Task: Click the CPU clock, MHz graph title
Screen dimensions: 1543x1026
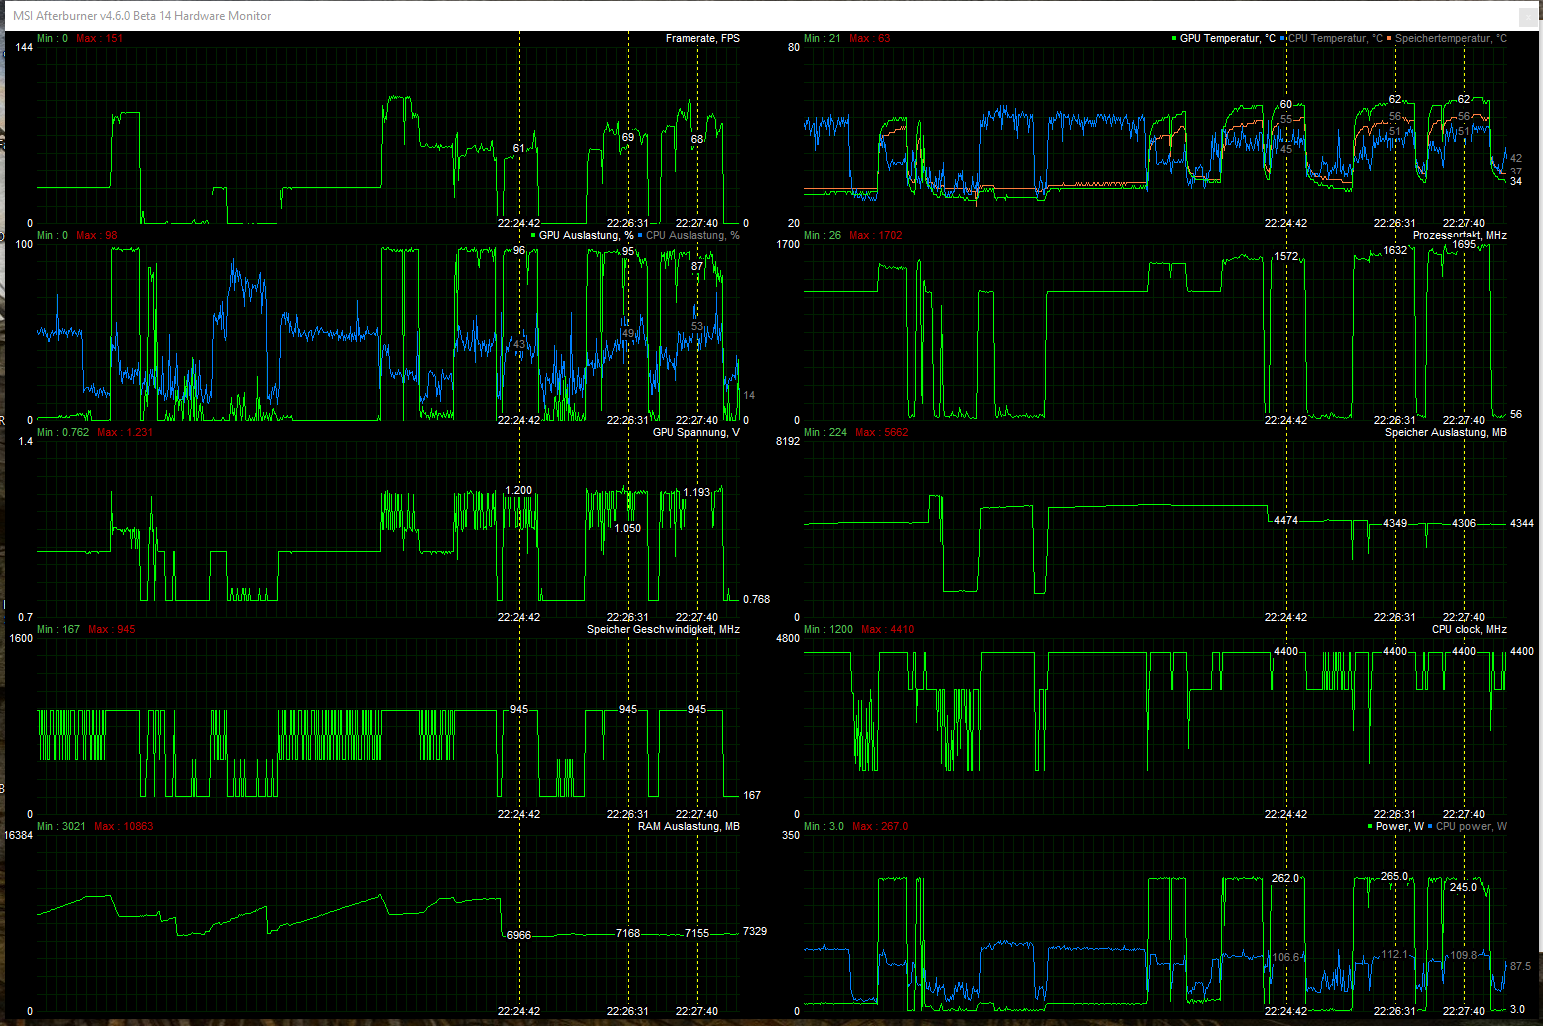Action: click(1470, 630)
